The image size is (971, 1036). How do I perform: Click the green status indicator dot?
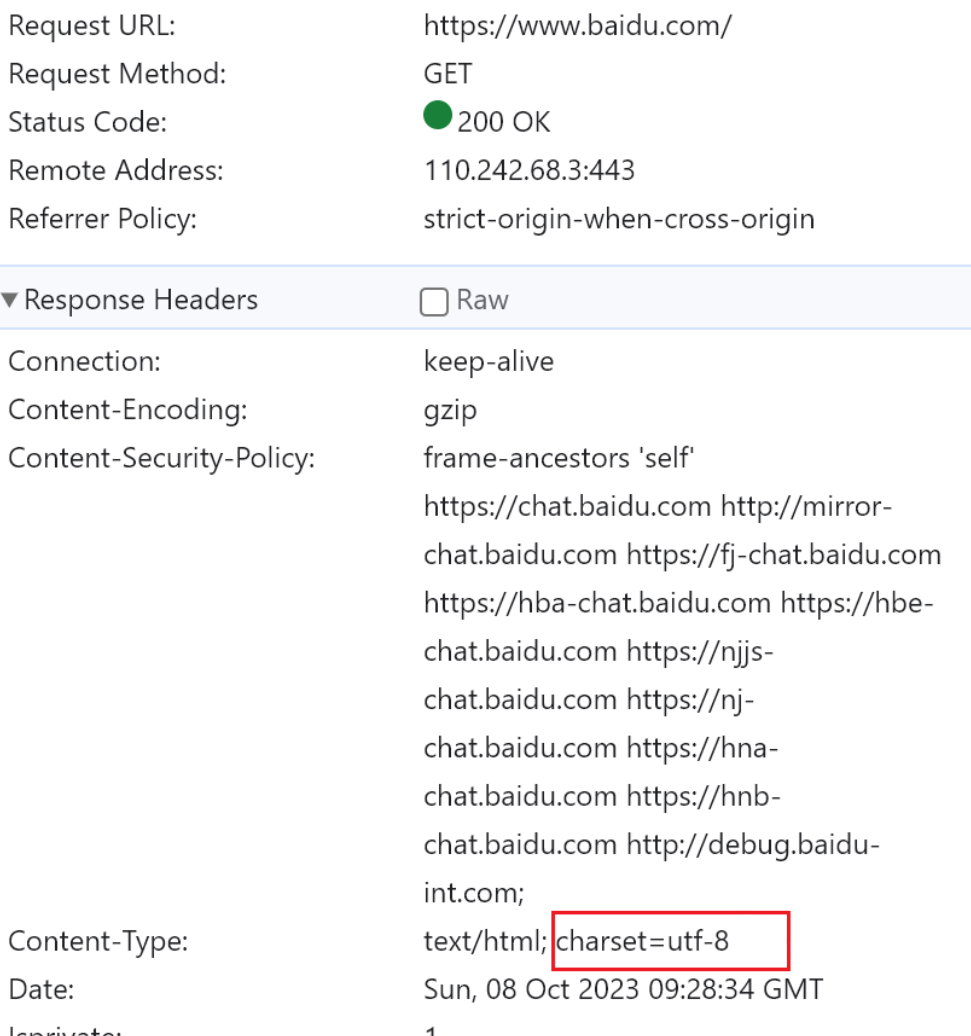(438, 117)
